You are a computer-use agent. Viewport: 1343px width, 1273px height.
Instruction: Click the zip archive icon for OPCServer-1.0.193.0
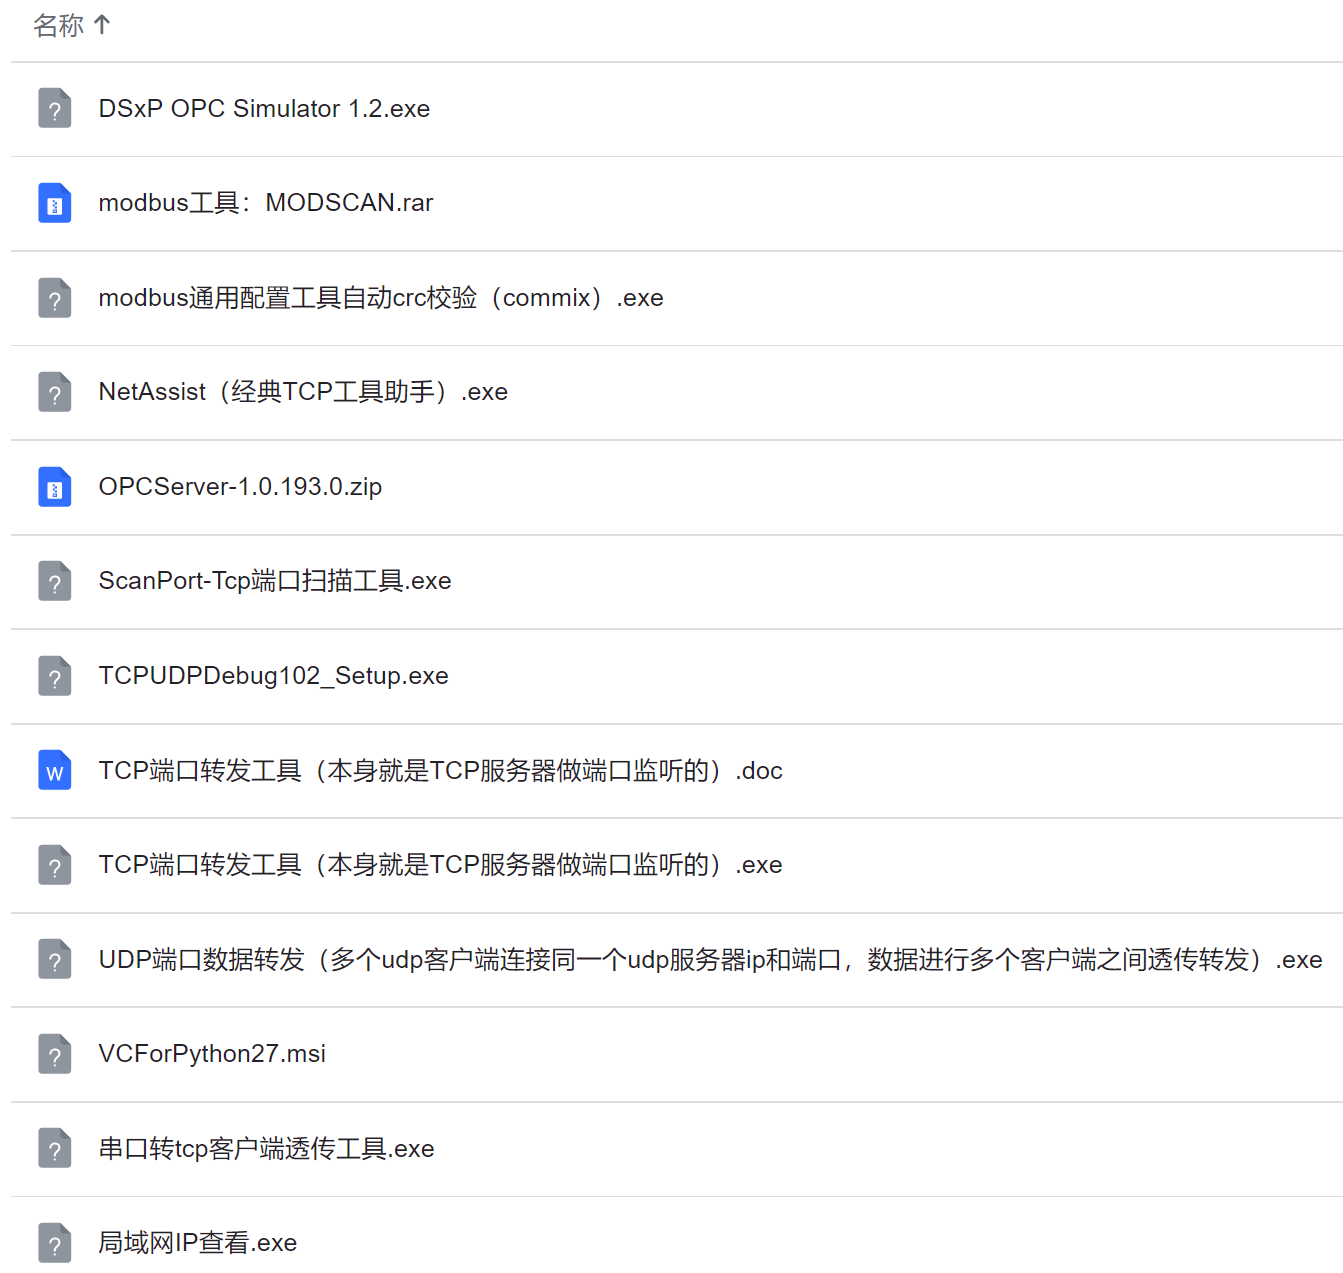55,487
